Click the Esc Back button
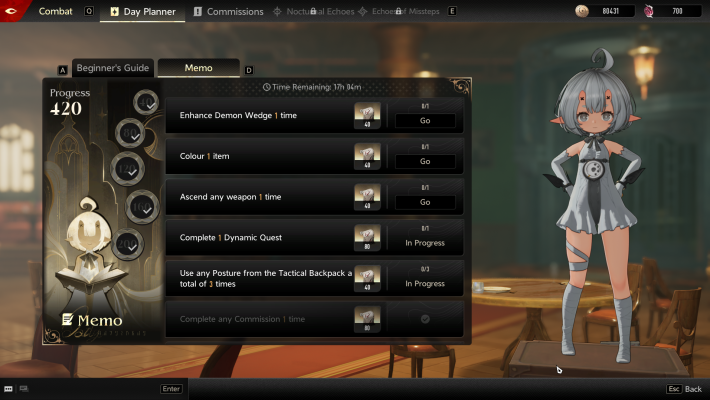Image resolution: width=710 pixels, height=400 pixels. point(684,389)
